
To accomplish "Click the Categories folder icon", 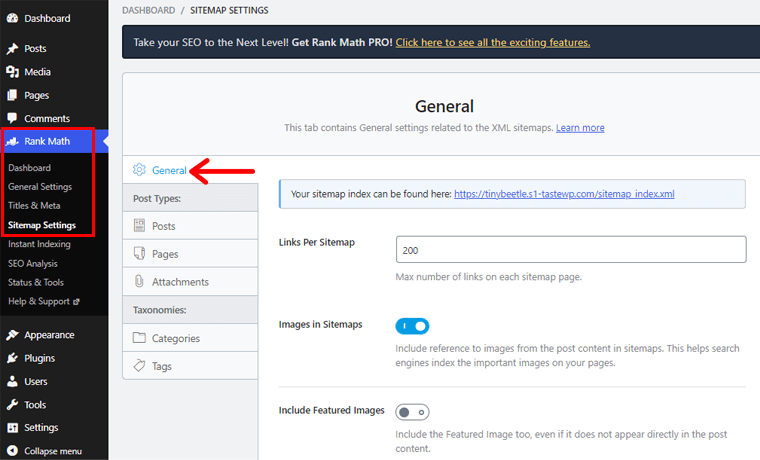I will pyautogui.click(x=139, y=337).
